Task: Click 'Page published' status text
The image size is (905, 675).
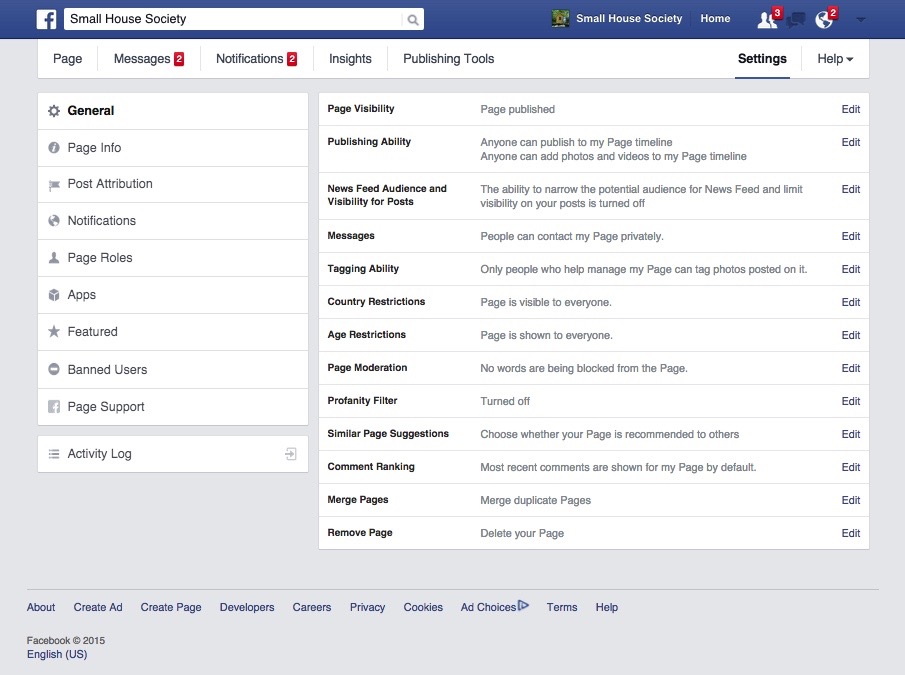Action: 518,110
